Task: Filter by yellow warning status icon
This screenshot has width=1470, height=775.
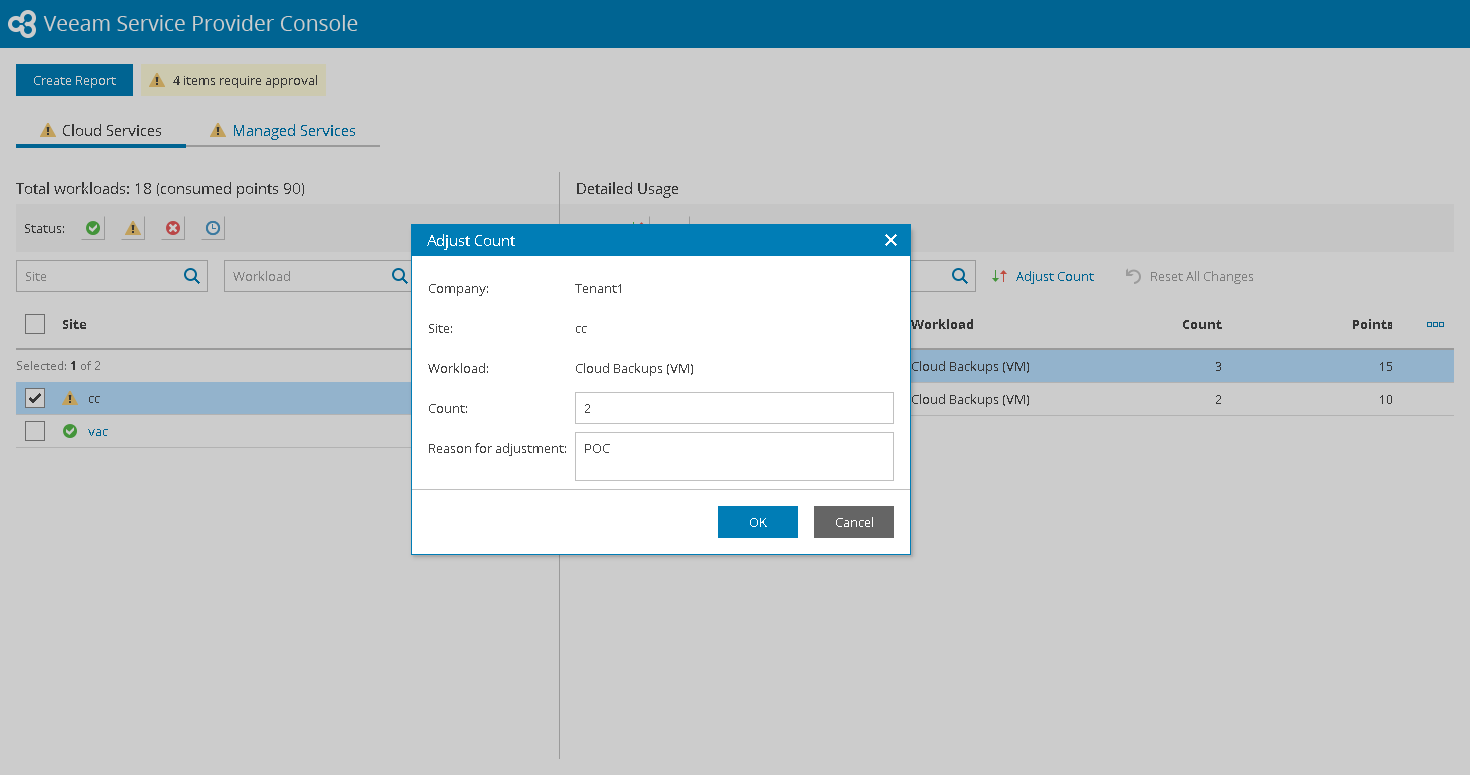Action: (133, 228)
